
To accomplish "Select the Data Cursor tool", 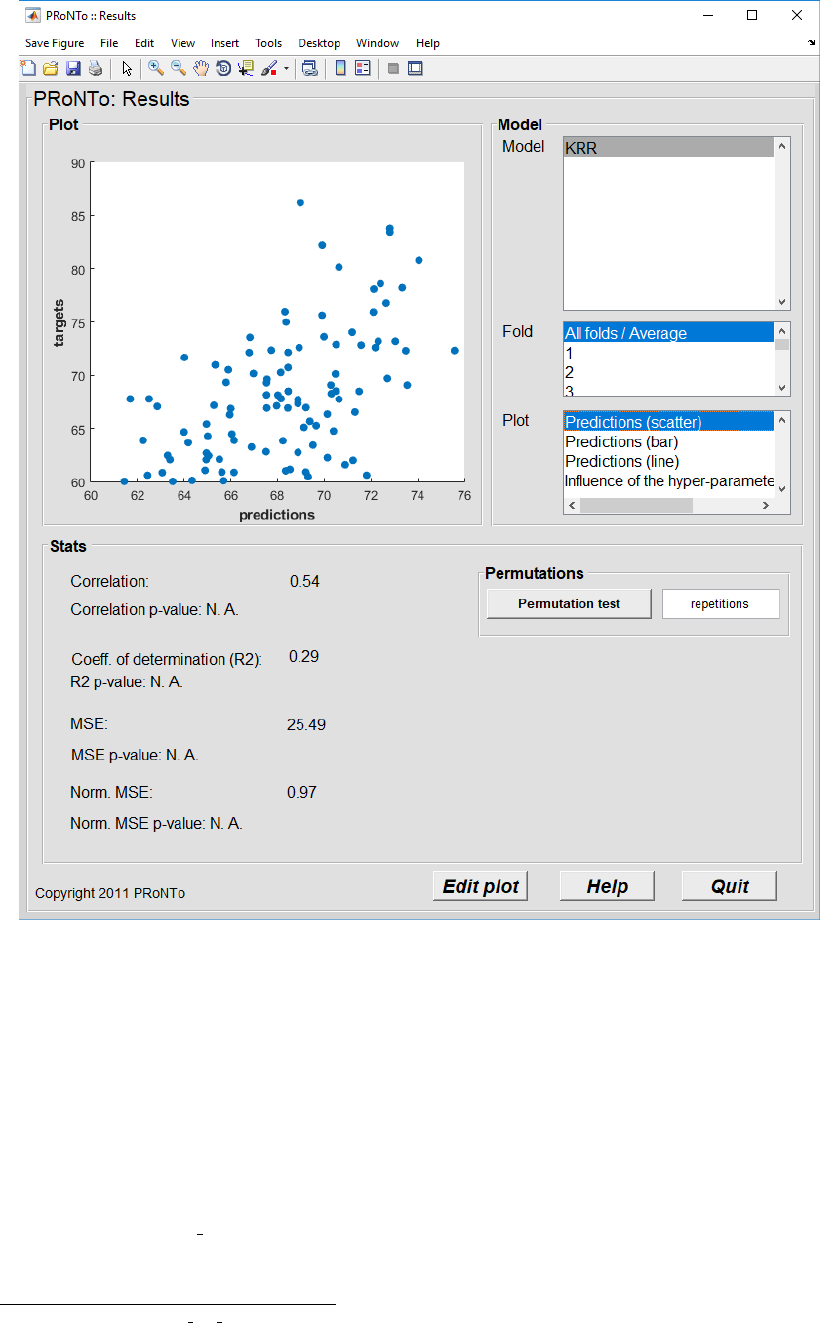I will (x=246, y=68).
